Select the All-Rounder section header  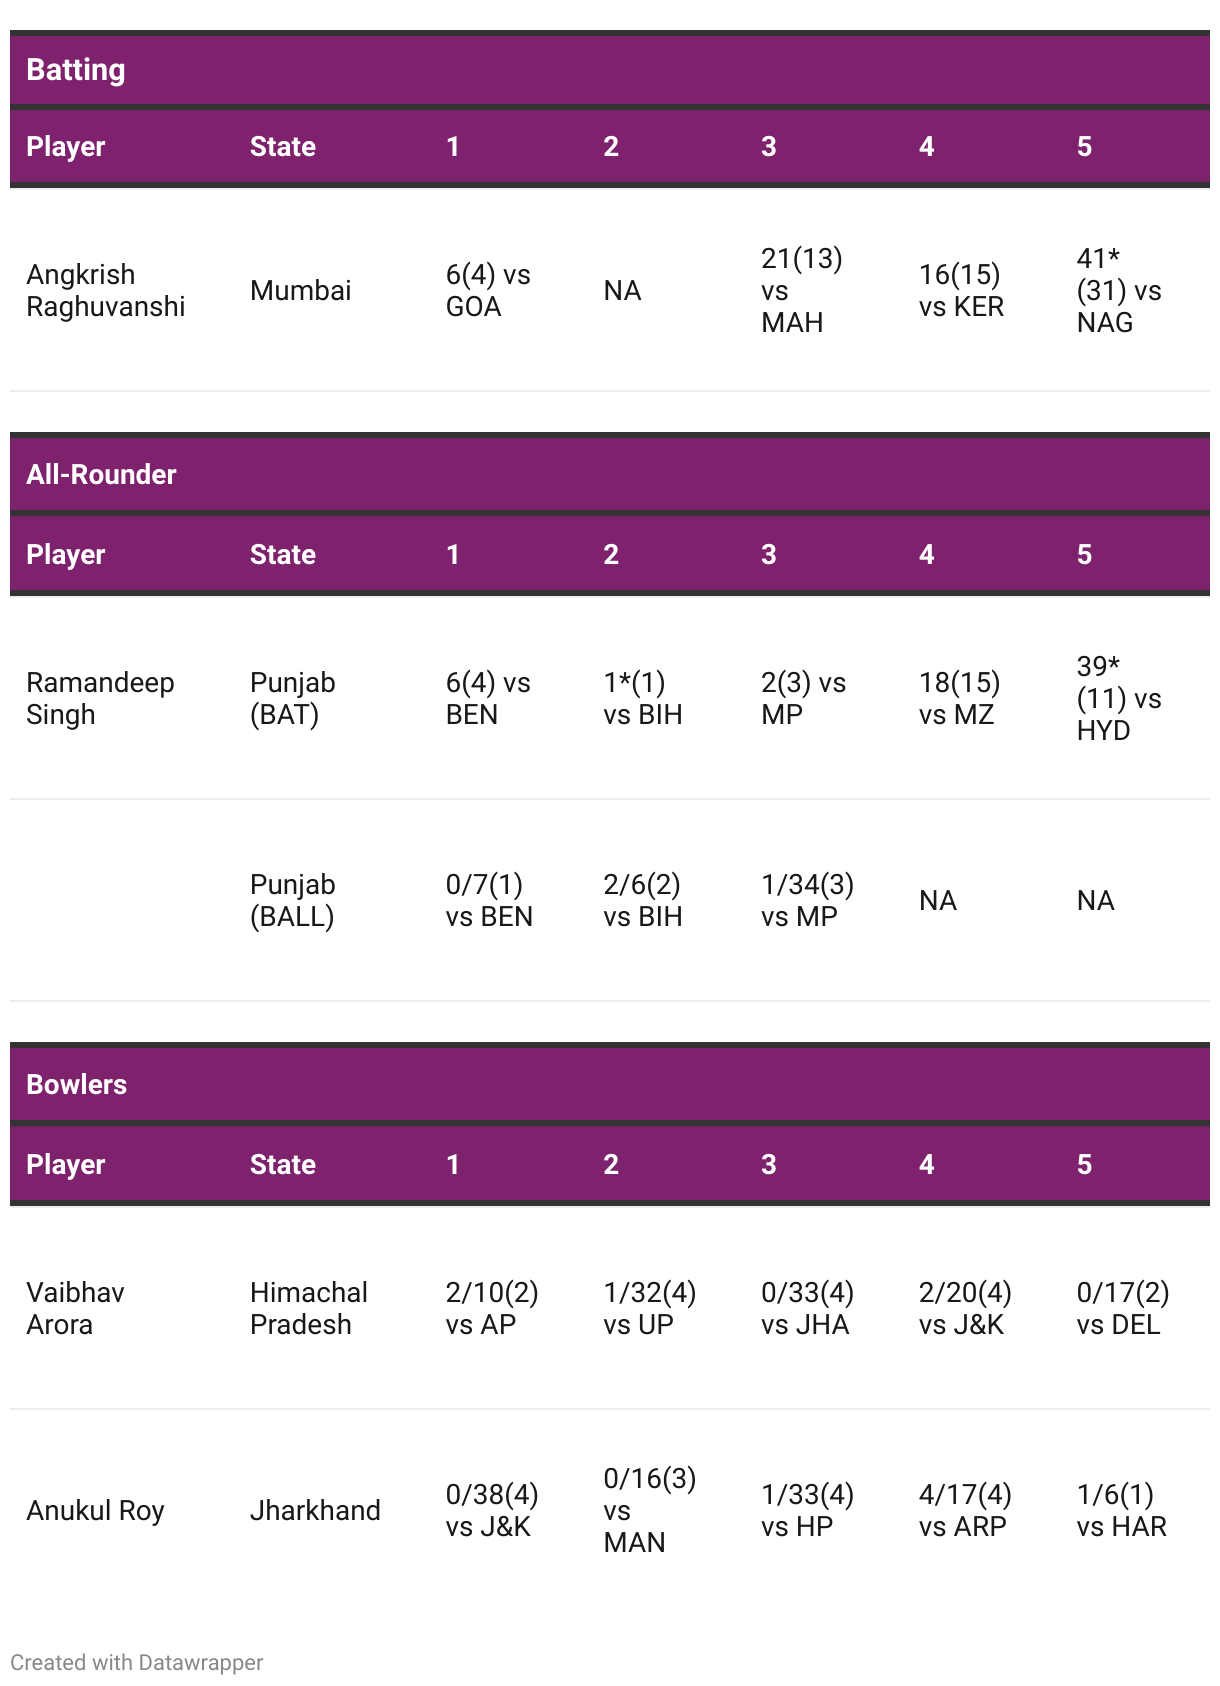click(101, 474)
